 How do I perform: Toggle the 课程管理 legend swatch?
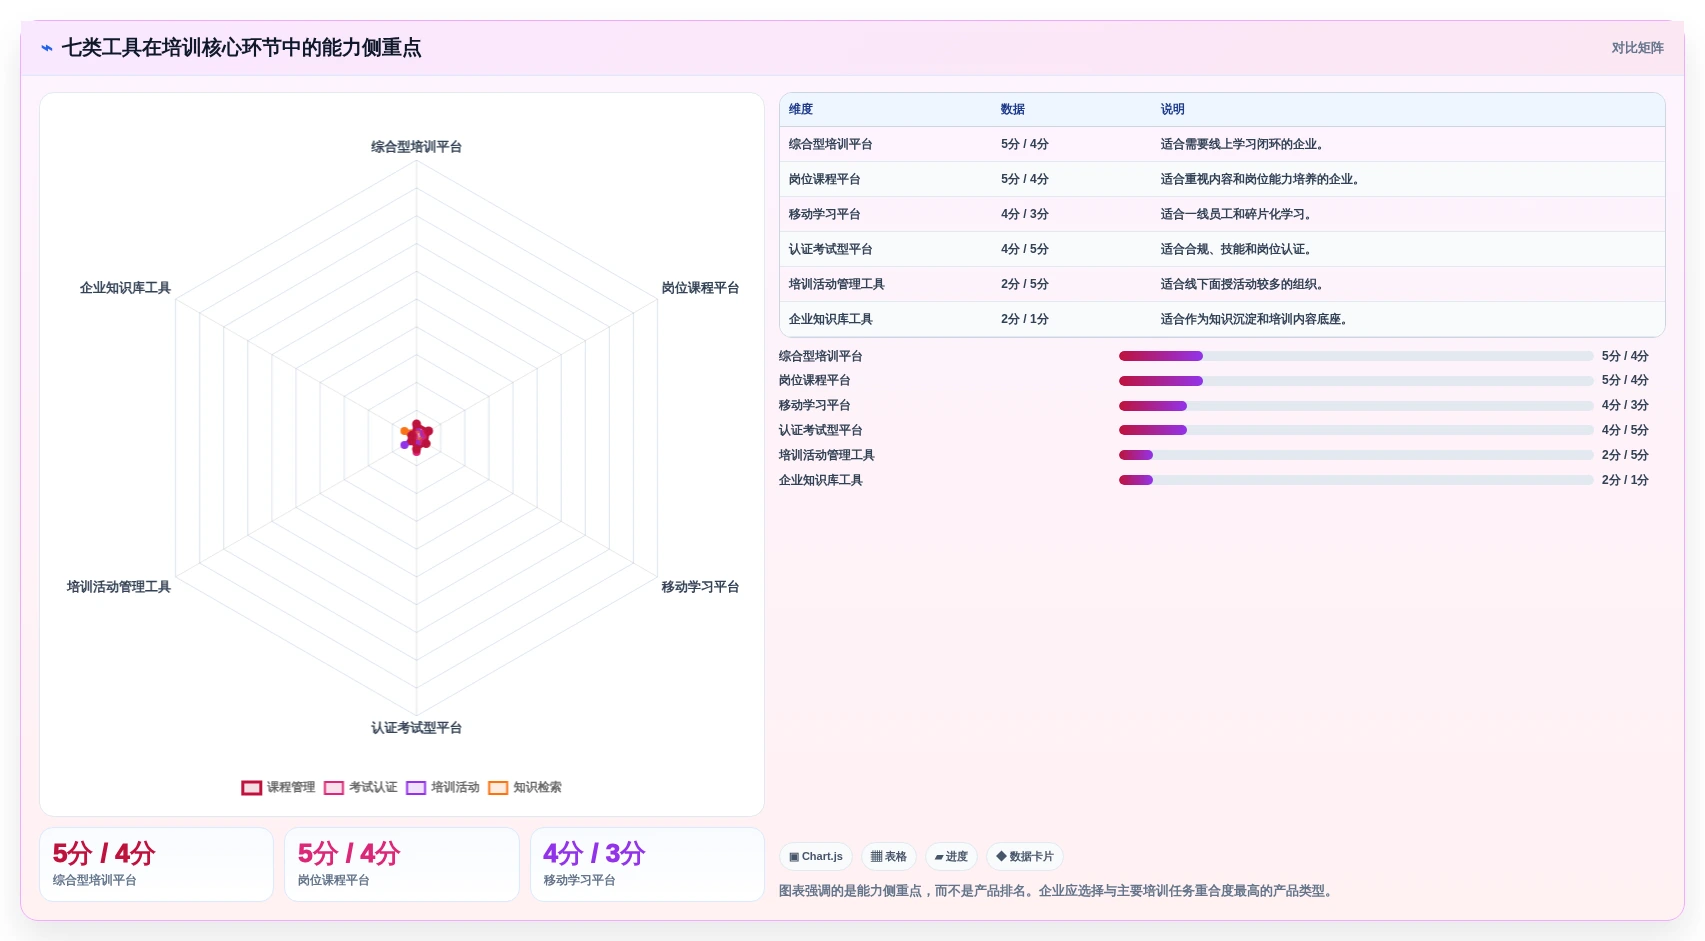pos(251,788)
